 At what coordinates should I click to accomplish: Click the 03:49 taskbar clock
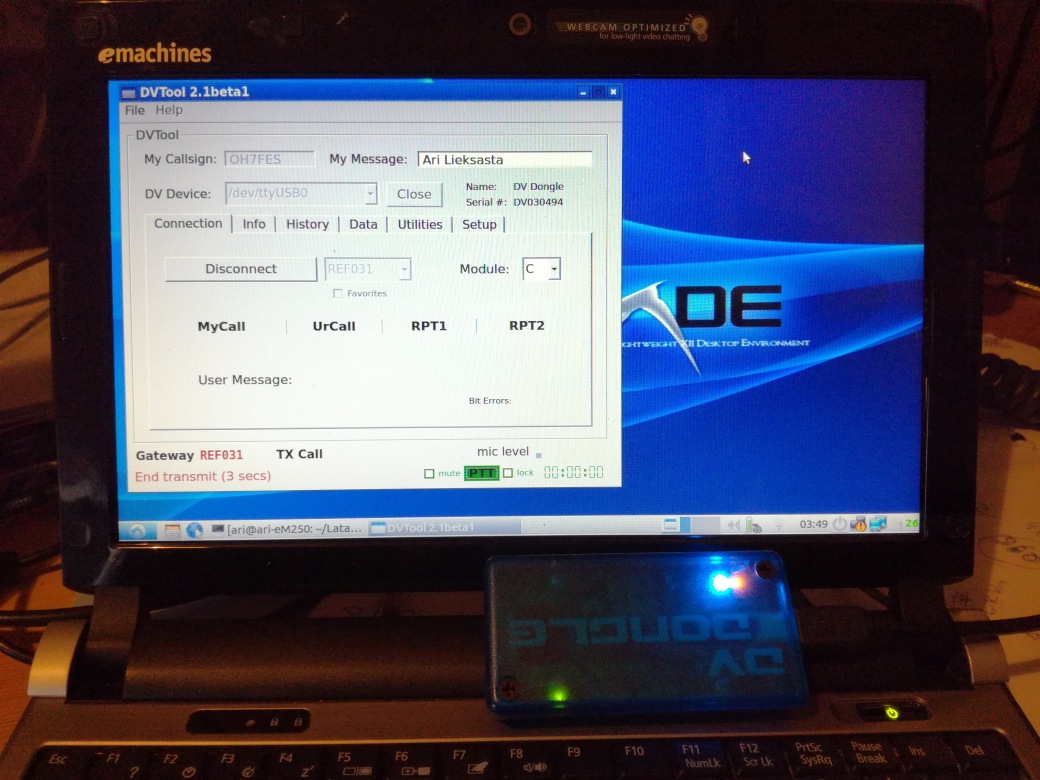pyautogui.click(x=813, y=524)
